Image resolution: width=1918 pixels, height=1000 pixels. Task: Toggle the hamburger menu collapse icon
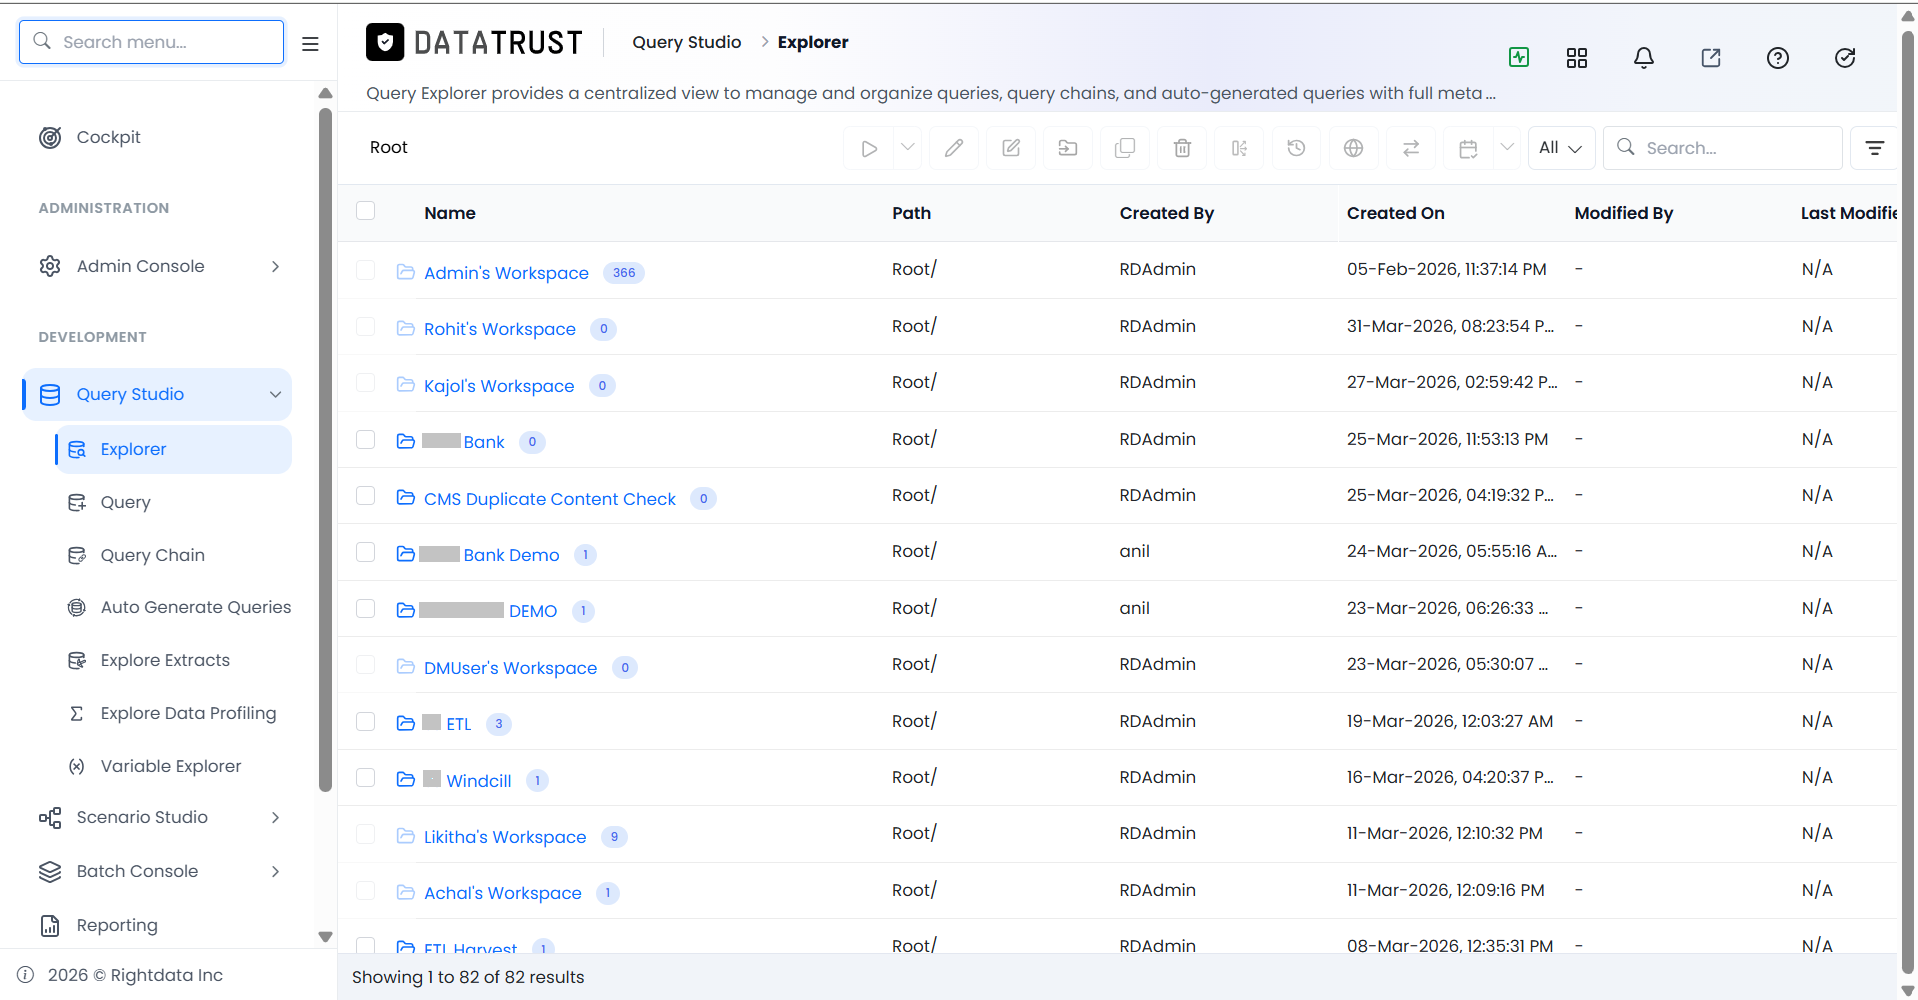point(310,43)
